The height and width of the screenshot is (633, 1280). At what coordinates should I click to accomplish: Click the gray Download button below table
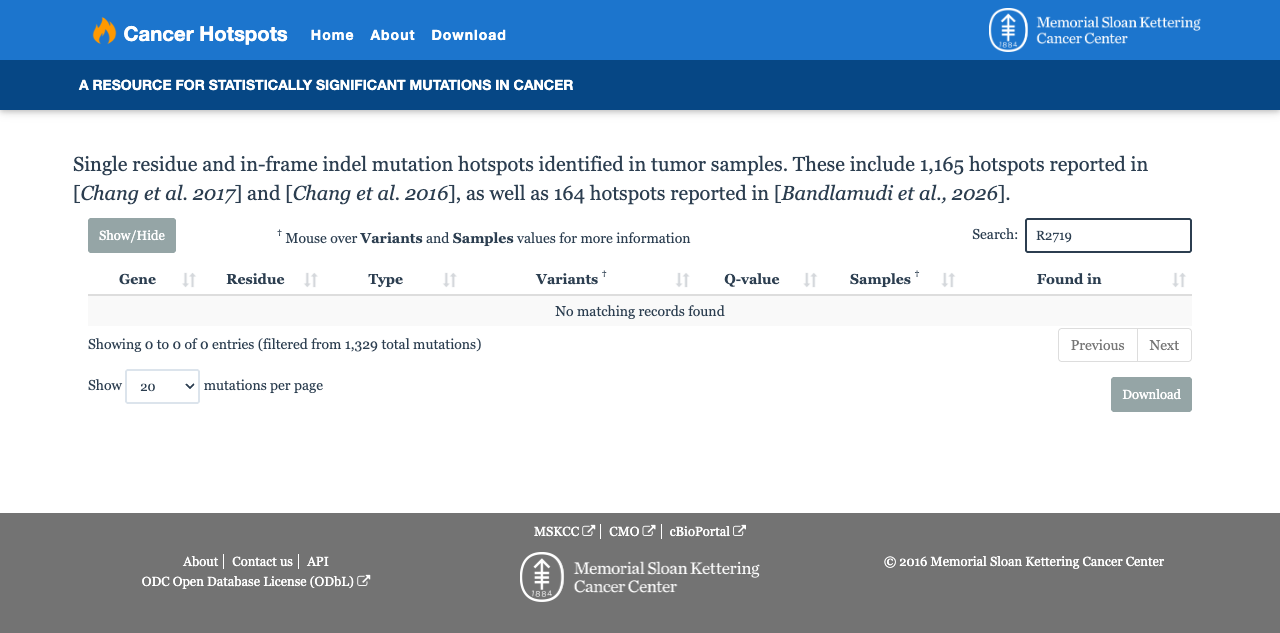1151,394
